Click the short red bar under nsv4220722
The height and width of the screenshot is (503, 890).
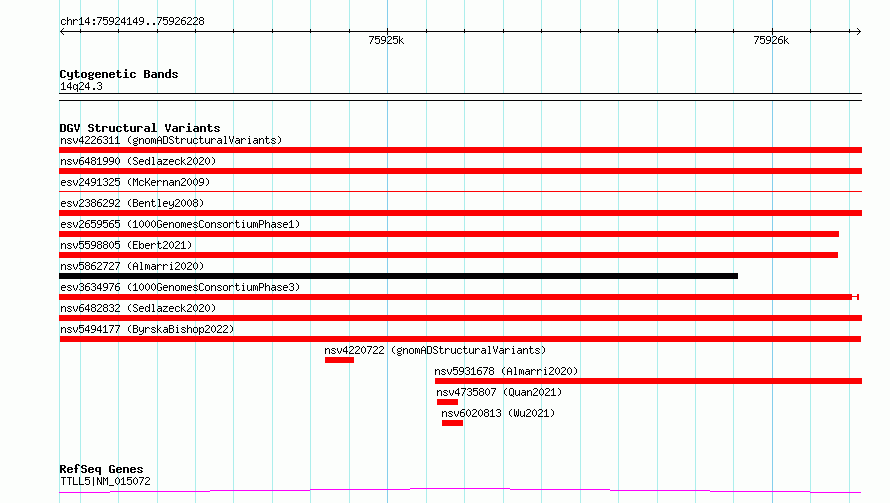339,360
